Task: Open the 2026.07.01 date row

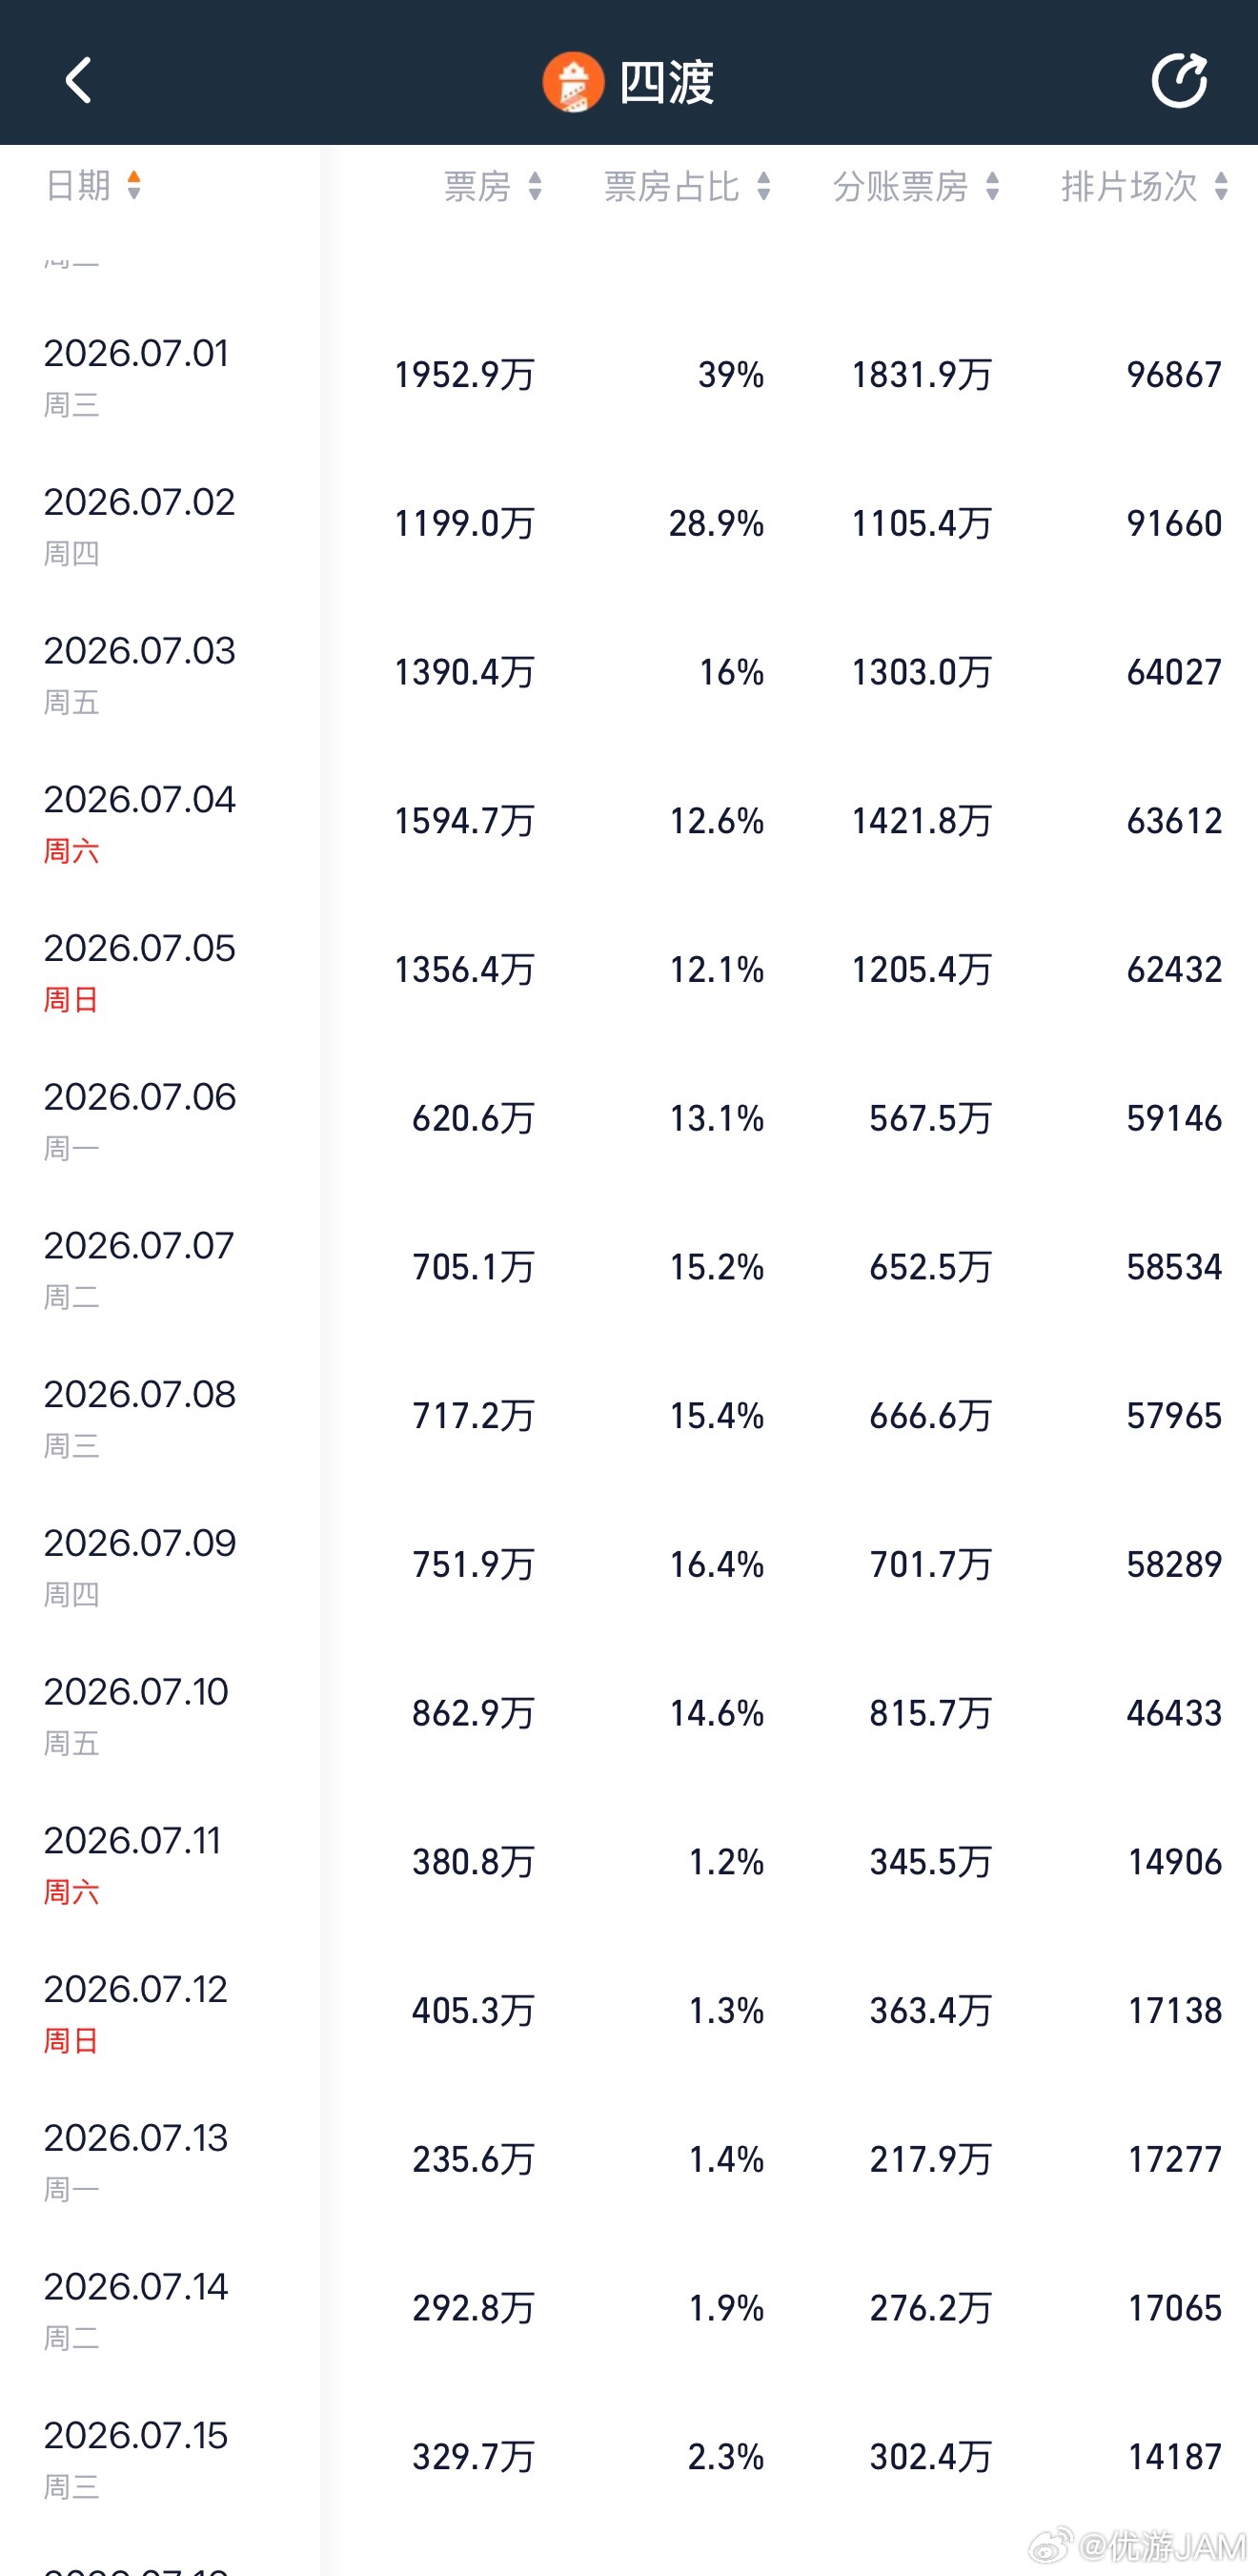Action: click(x=629, y=375)
